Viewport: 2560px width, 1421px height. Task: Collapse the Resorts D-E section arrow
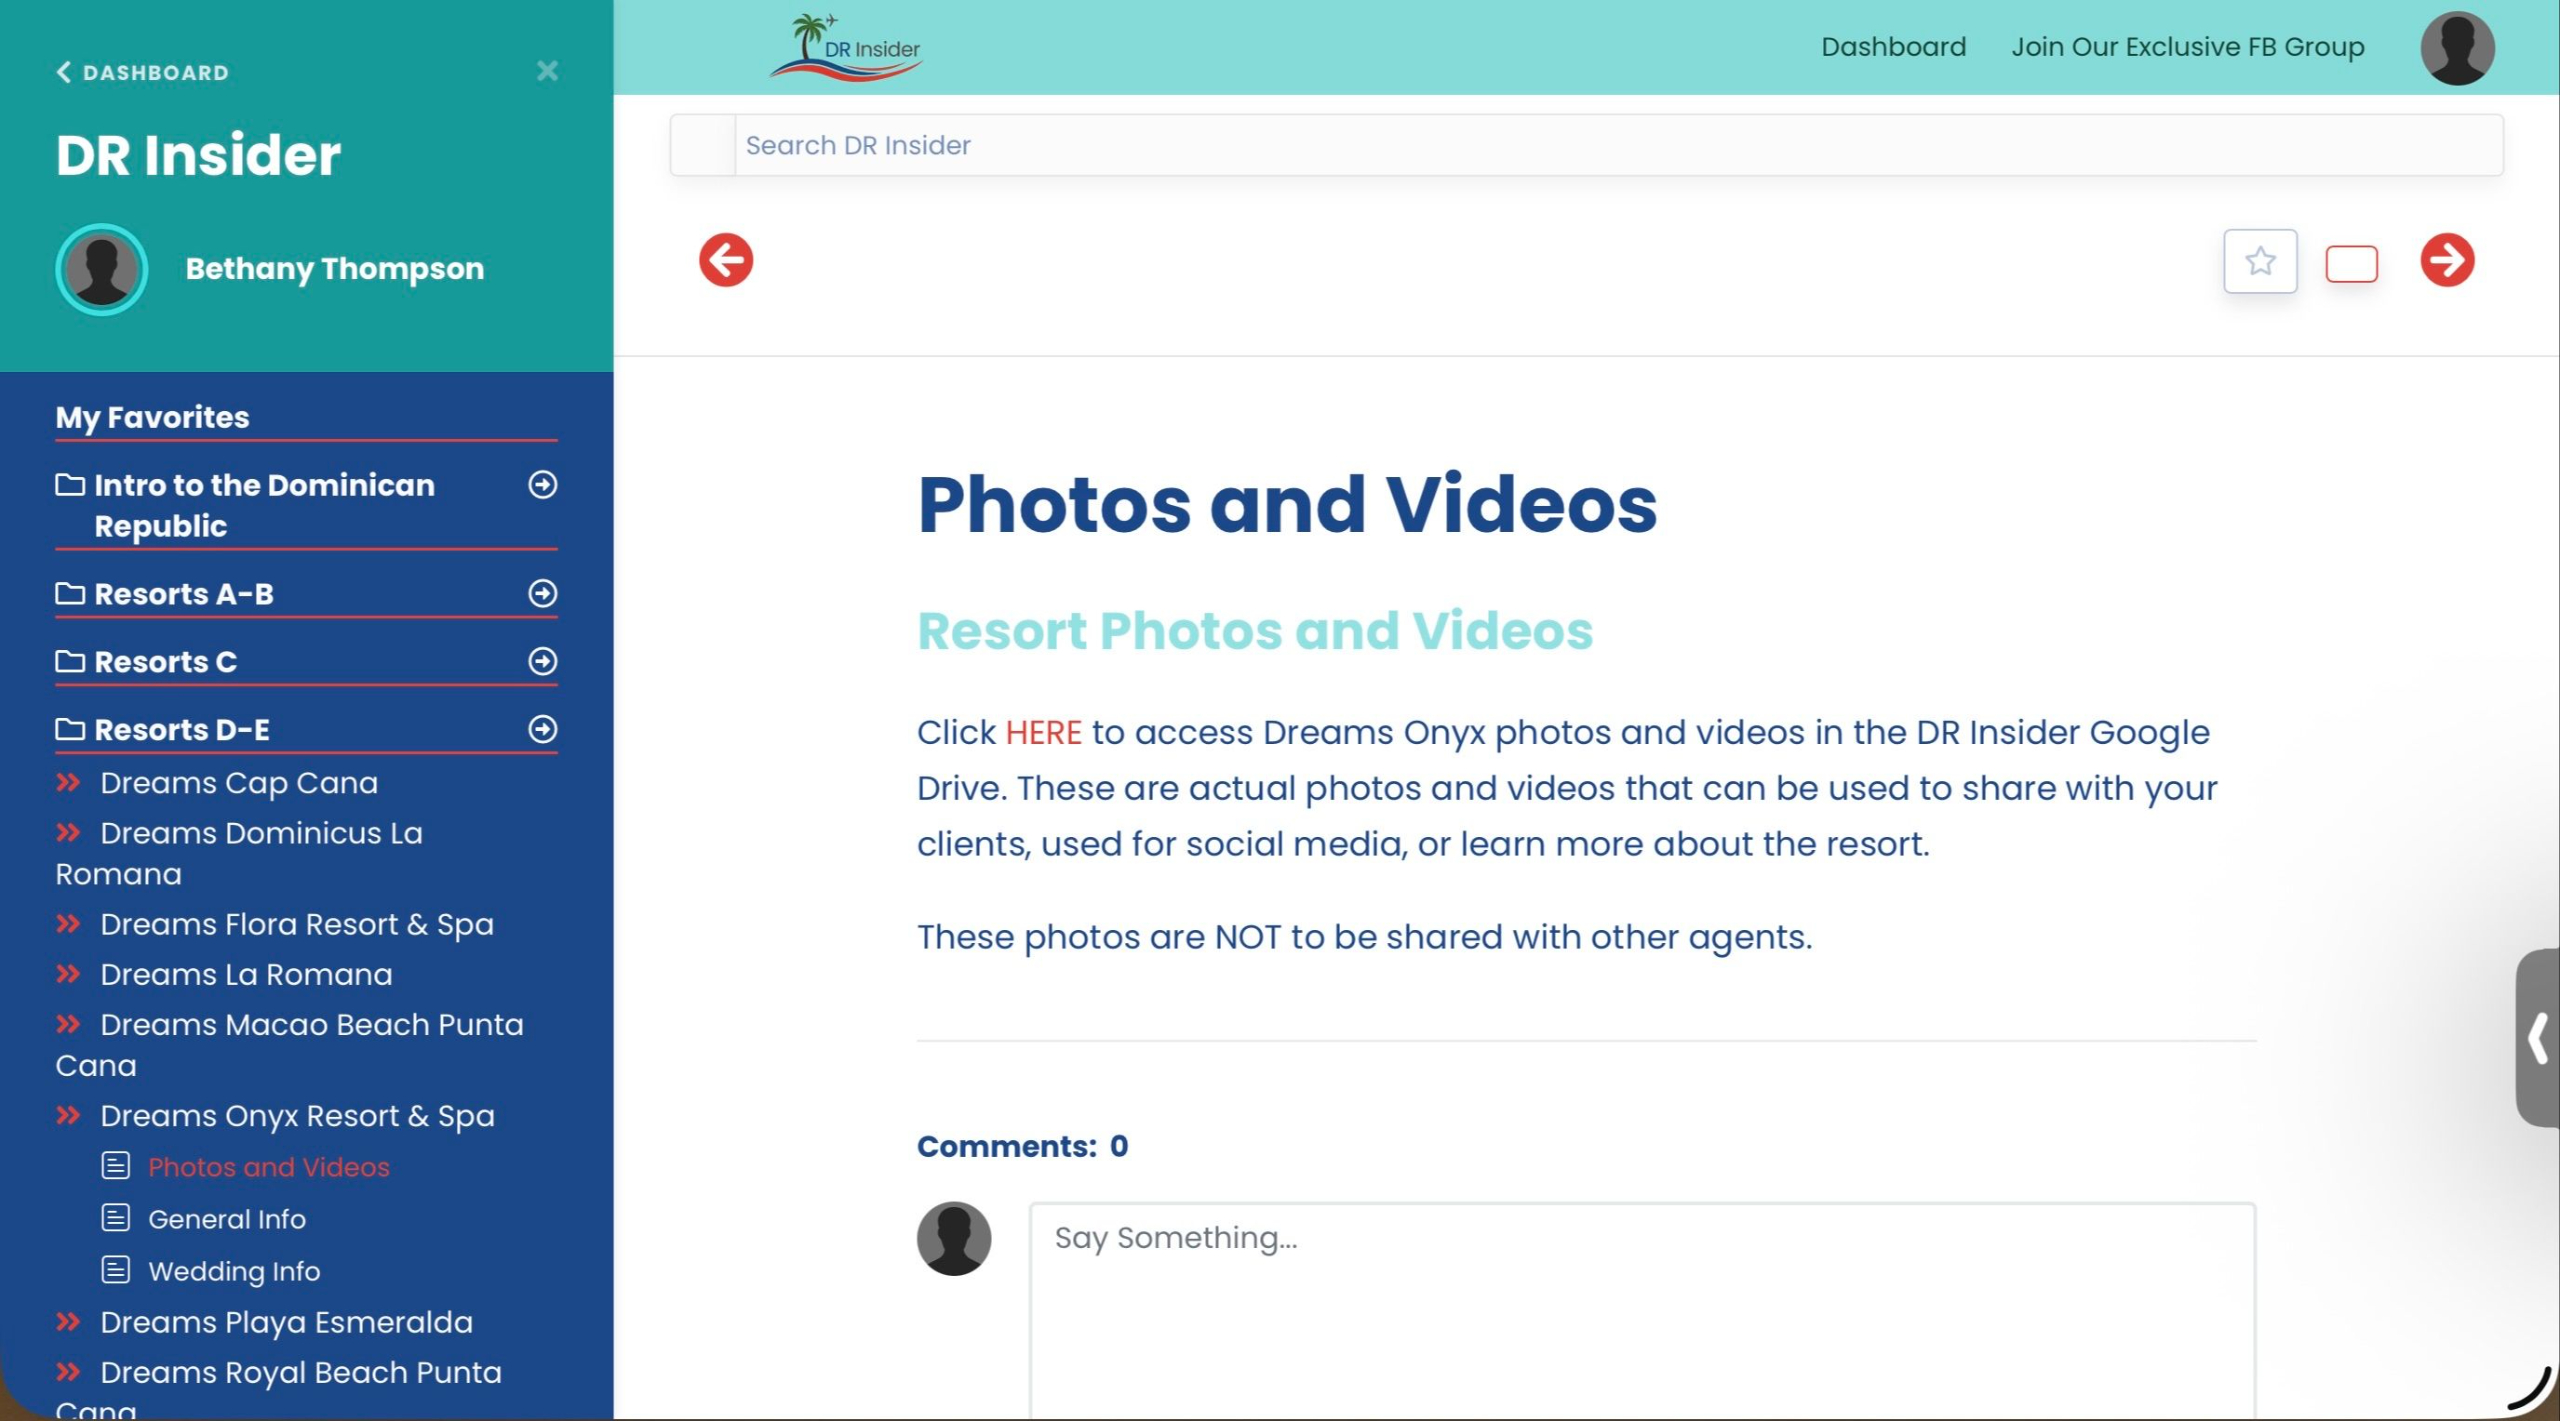(x=542, y=730)
